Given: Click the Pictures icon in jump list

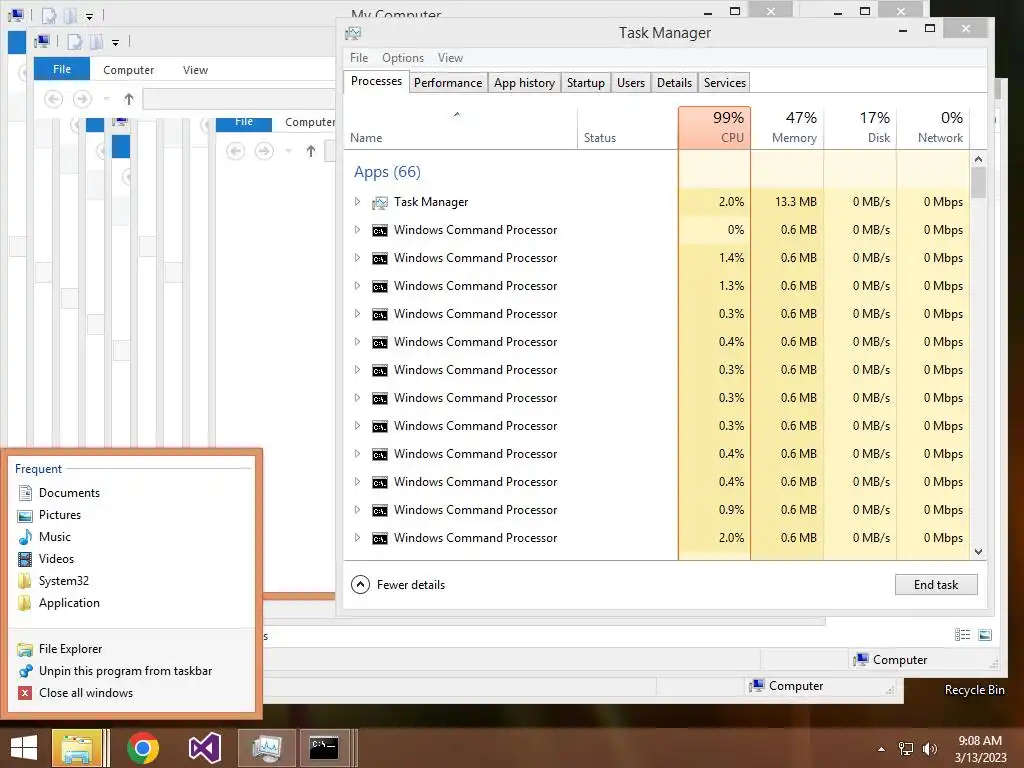Looking at the screenshot, I should coord(25,515).
